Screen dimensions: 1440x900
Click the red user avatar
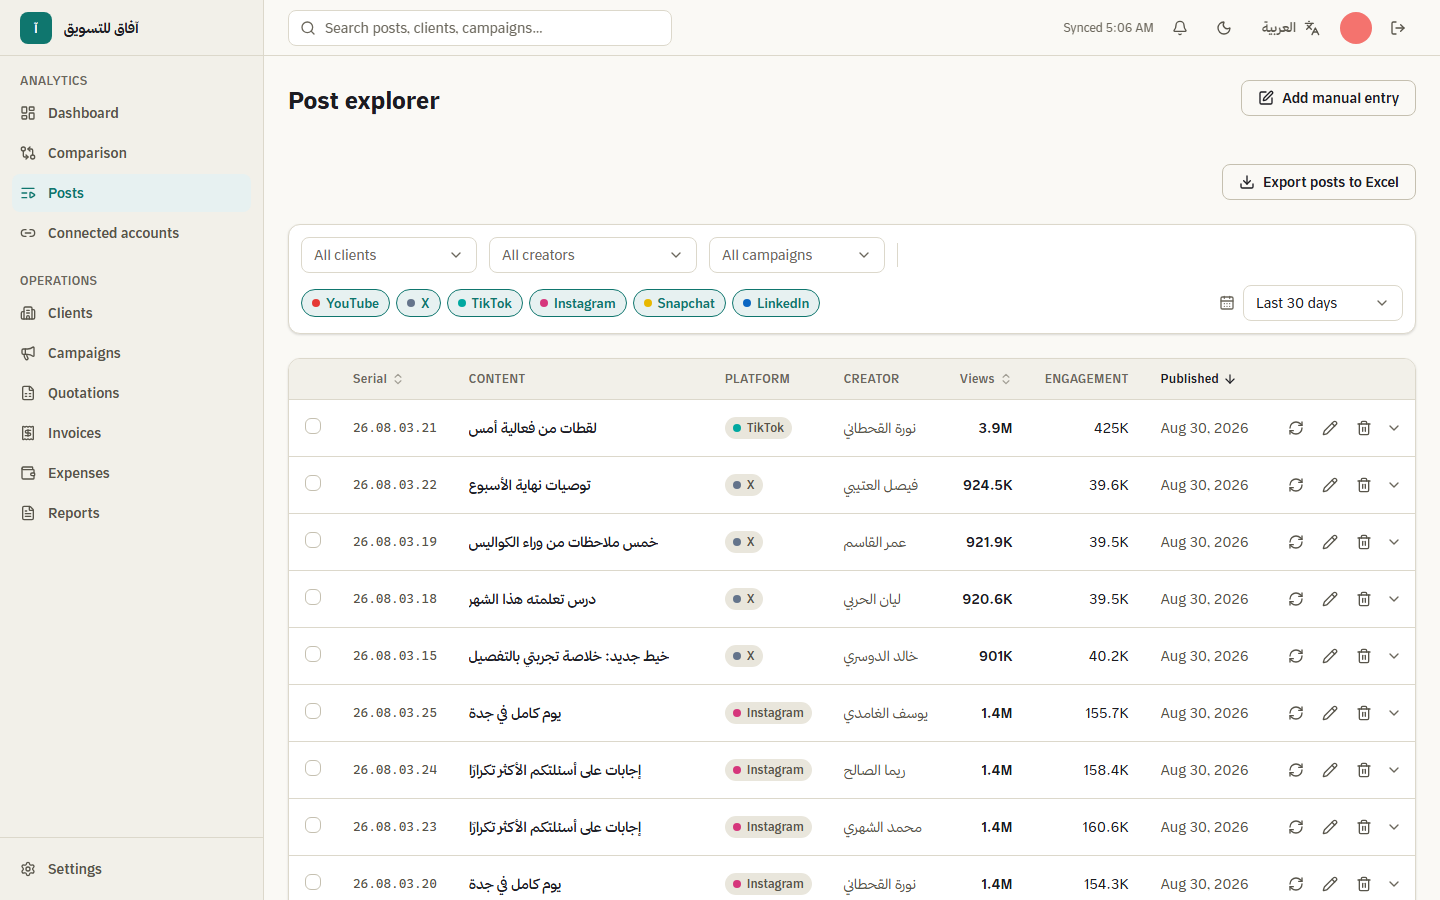1356,28
